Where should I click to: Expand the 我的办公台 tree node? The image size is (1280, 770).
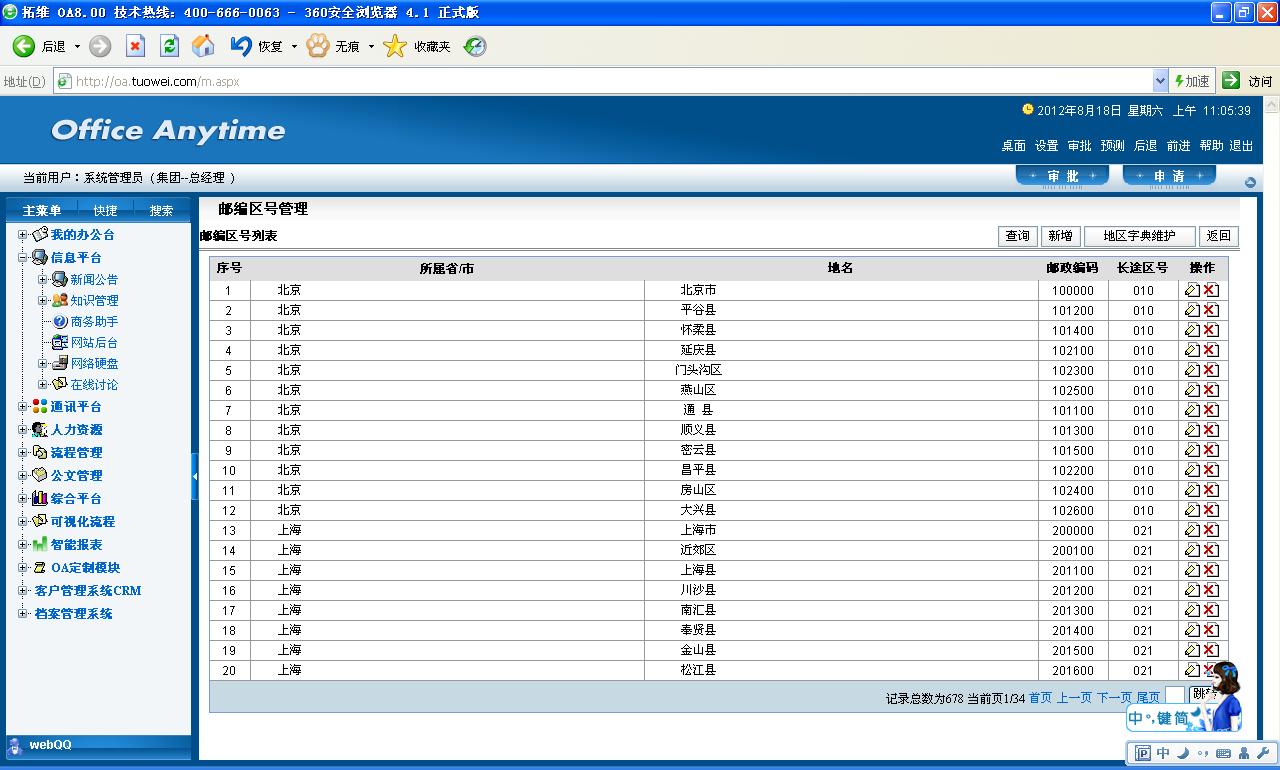(23, 235)
